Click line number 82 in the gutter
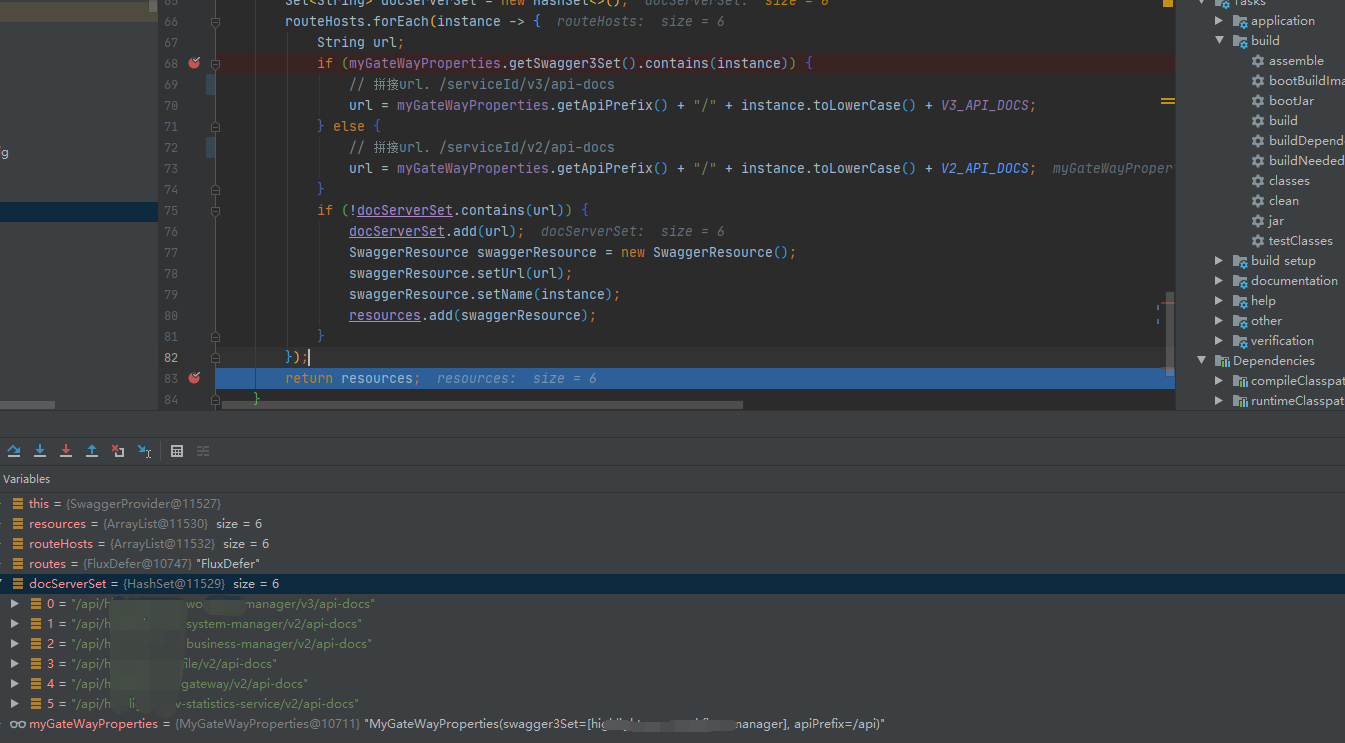The height and width of the screenshot is (743, 1345). pos(170,357)
